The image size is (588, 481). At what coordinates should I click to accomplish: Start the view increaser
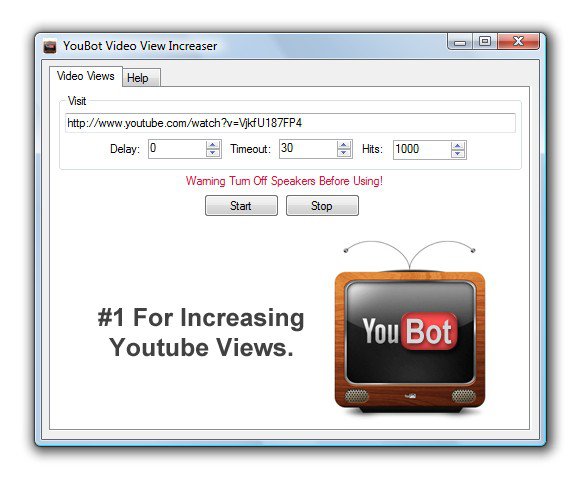tap(241, 205)
